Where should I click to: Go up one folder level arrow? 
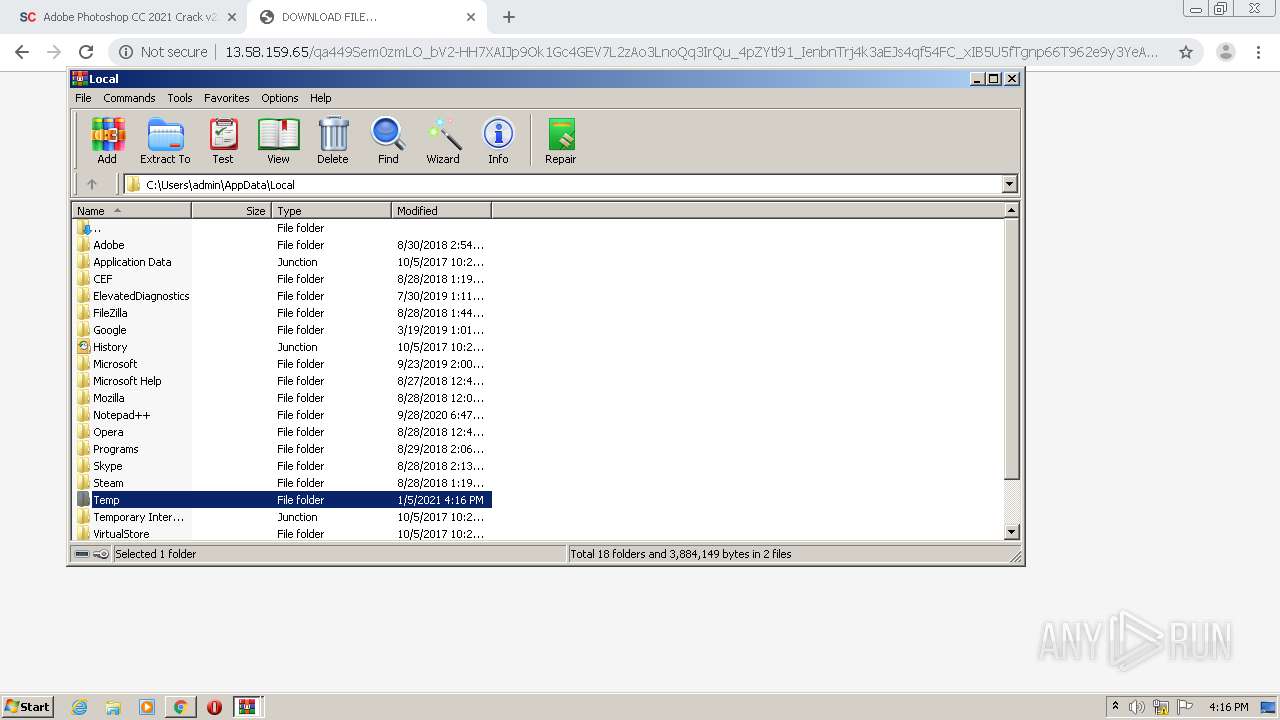92,184
